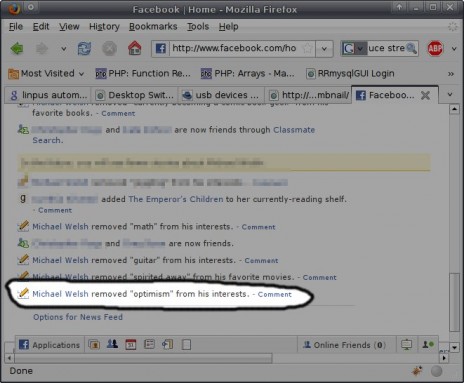Show more bookmarks with the chevron

click(451, 74)
